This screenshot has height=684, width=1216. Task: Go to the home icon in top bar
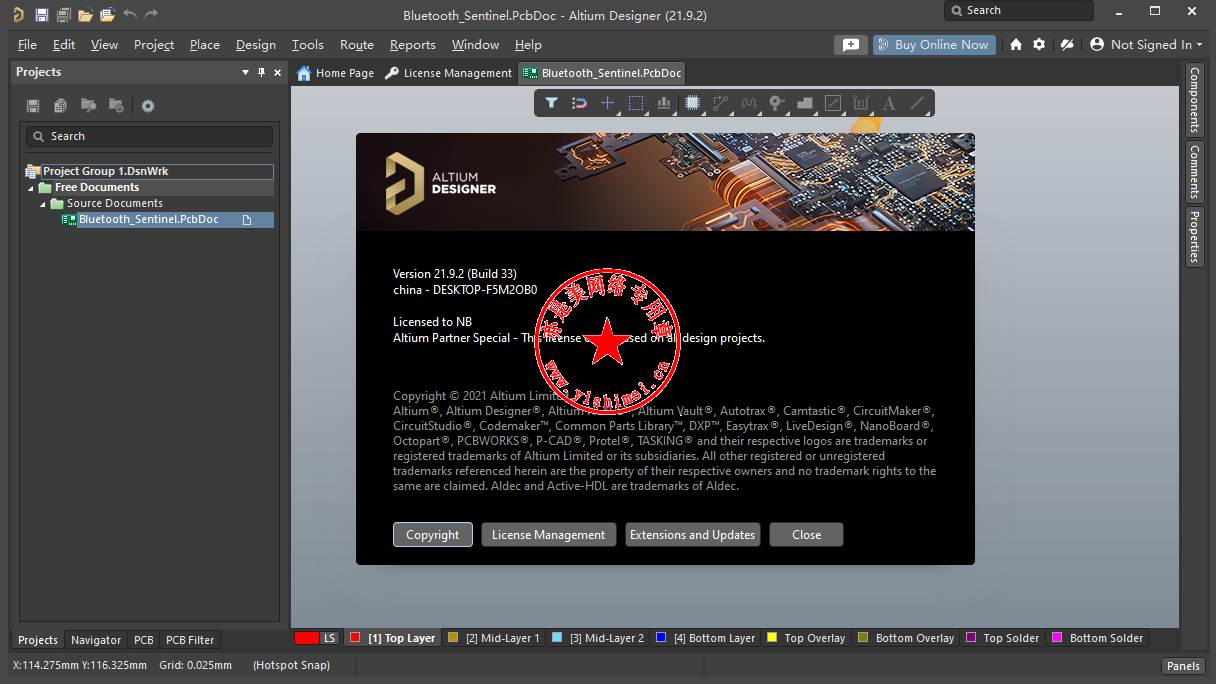(x=1016, y=45)
